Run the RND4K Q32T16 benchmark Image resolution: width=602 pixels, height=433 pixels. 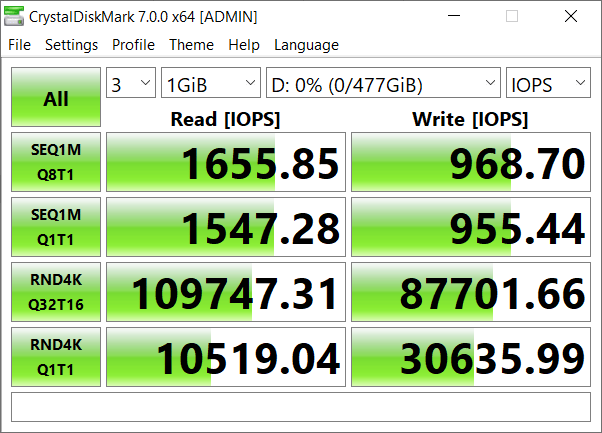tap(56, 292)
